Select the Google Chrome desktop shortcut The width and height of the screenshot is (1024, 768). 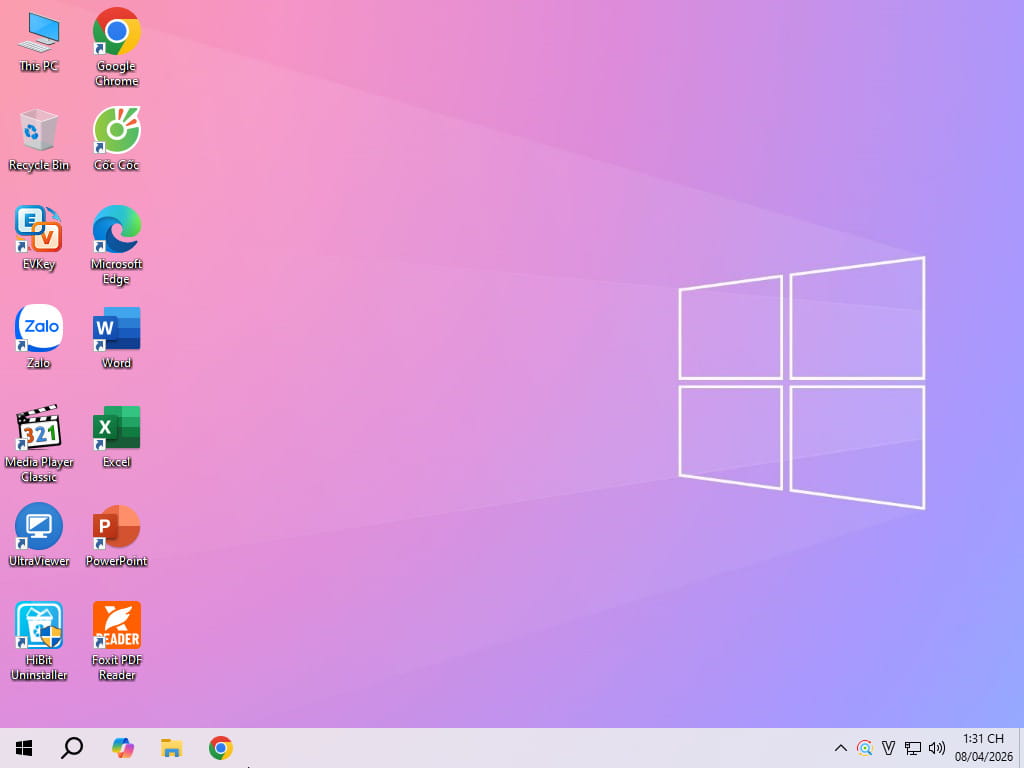pyautogui.click(x=116, y=47)
